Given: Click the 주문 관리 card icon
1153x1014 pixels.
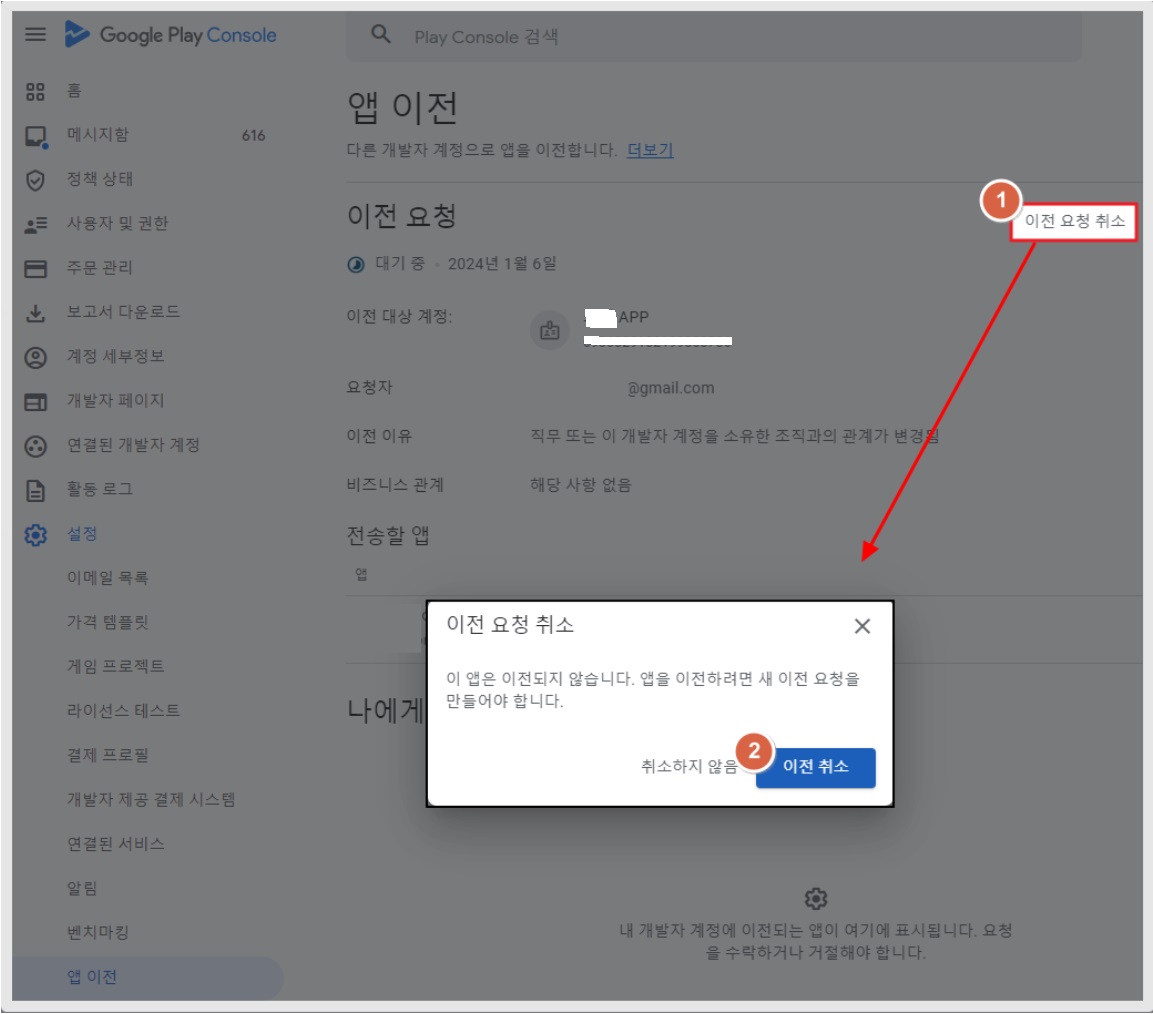Looking at the screenshot, I should (35, 268).
